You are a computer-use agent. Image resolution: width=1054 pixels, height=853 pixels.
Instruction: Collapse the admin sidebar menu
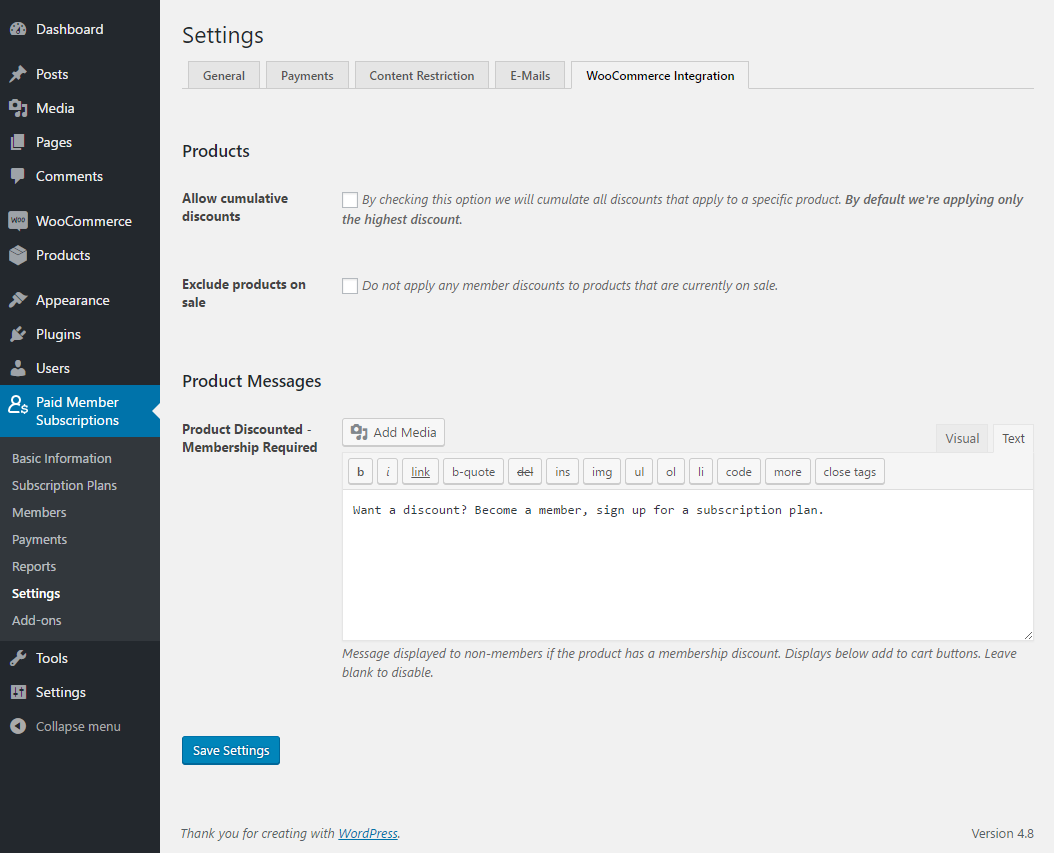click(66, 727)
